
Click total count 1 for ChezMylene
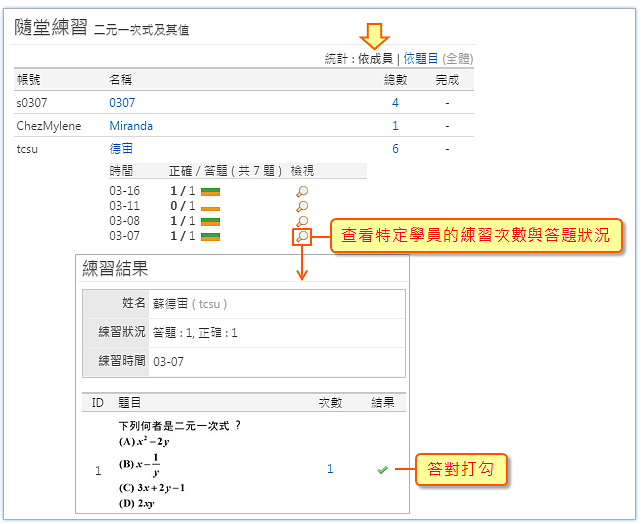click(395, 126)
